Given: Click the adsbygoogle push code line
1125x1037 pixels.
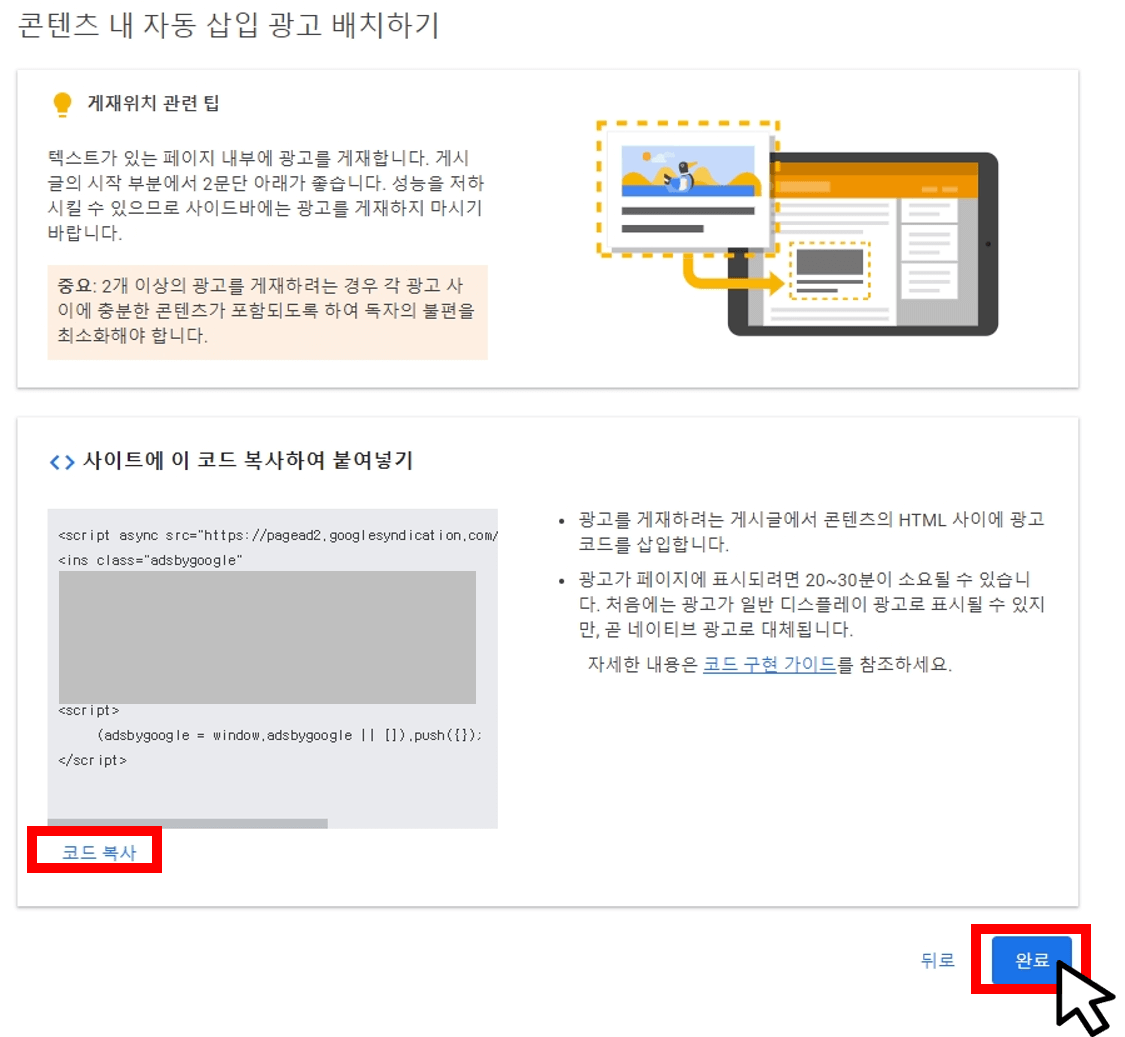Looking at the screenshot, I should click(x=289, y=735).
